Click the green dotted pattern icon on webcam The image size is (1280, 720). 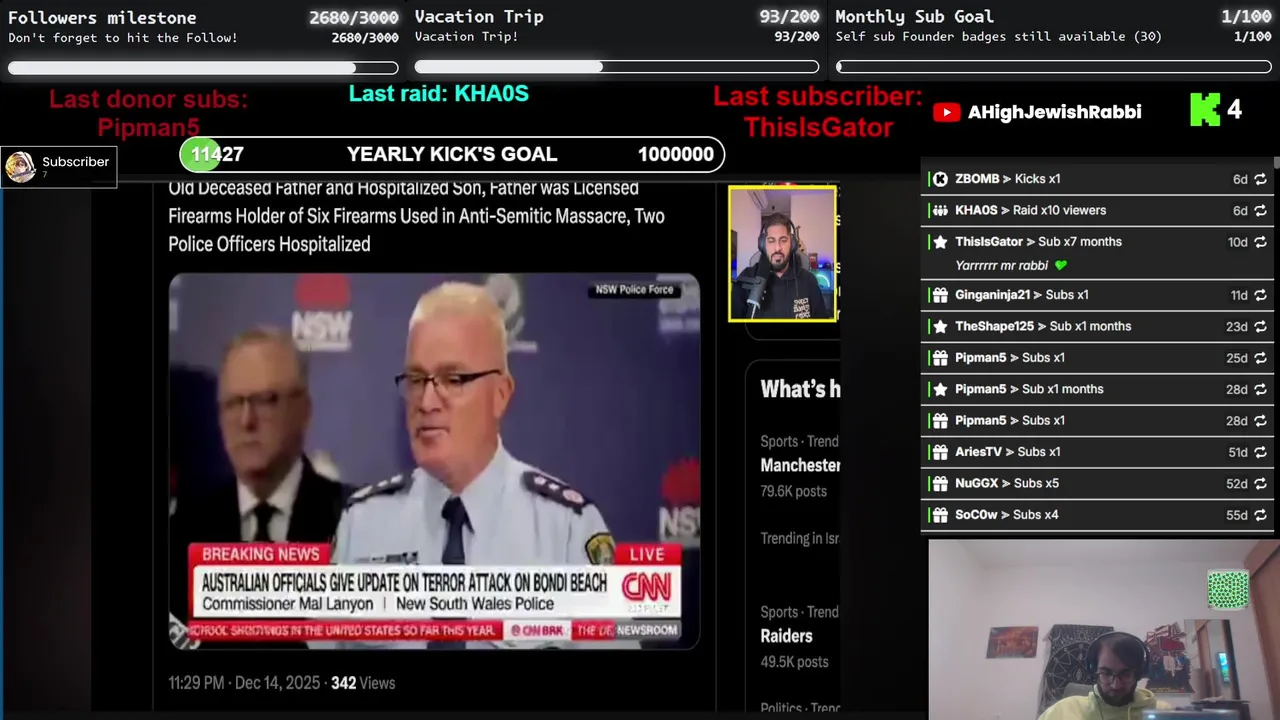(1228, 589)
